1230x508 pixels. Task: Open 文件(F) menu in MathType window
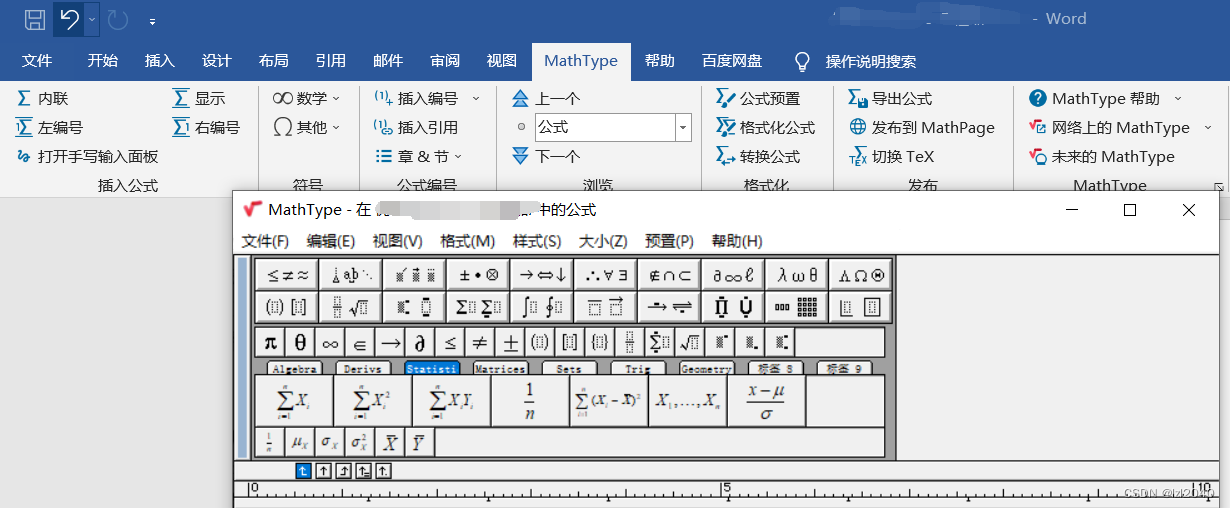coord(265,241)
